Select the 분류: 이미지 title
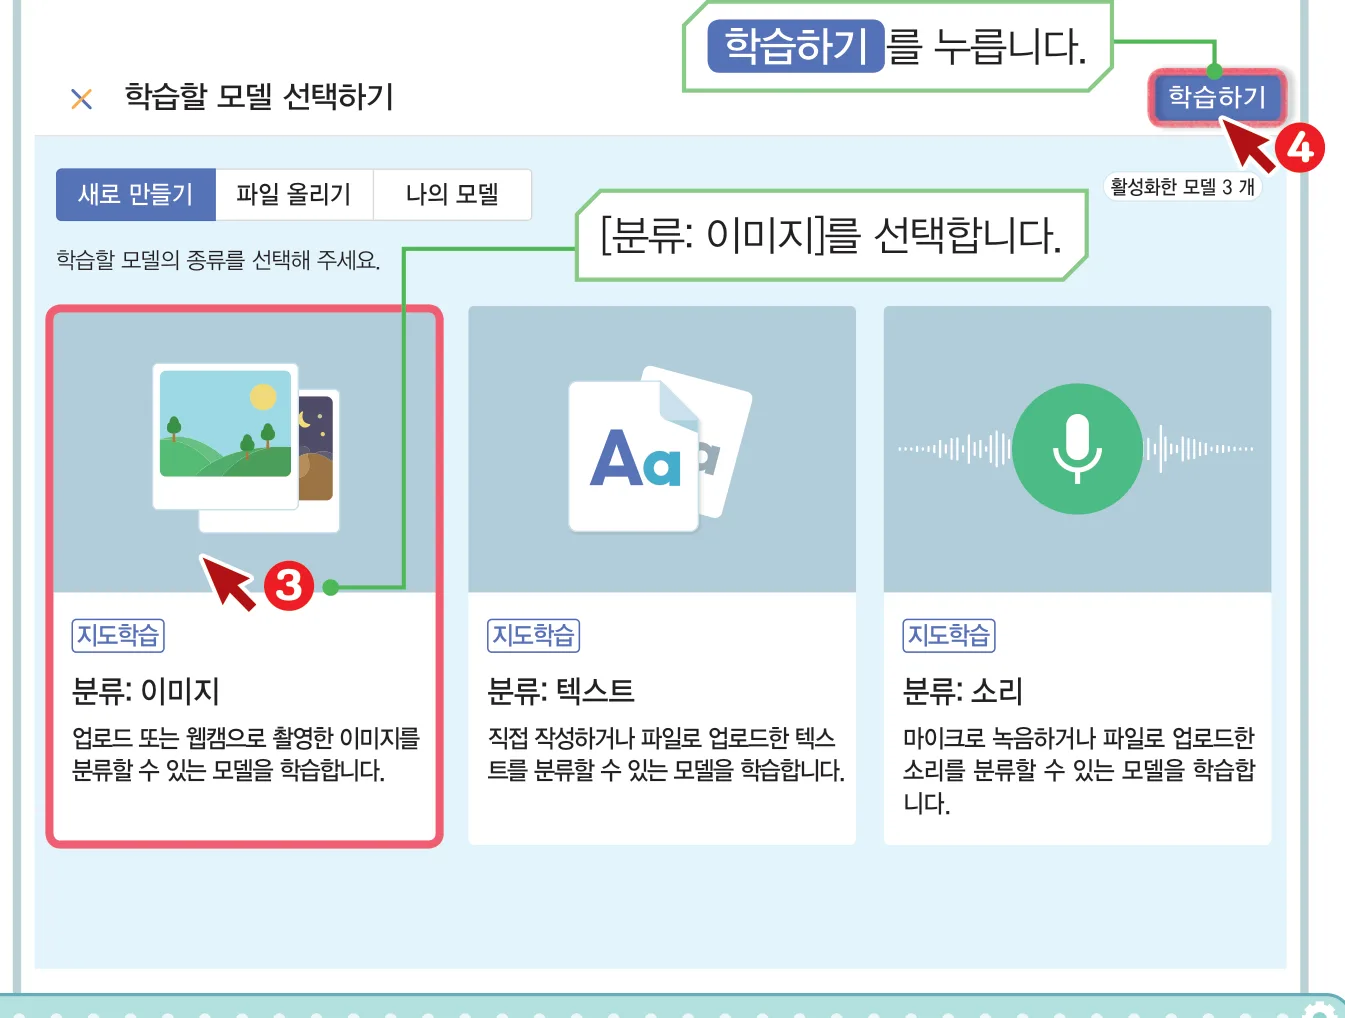1345x1018 pixels. 146,691
